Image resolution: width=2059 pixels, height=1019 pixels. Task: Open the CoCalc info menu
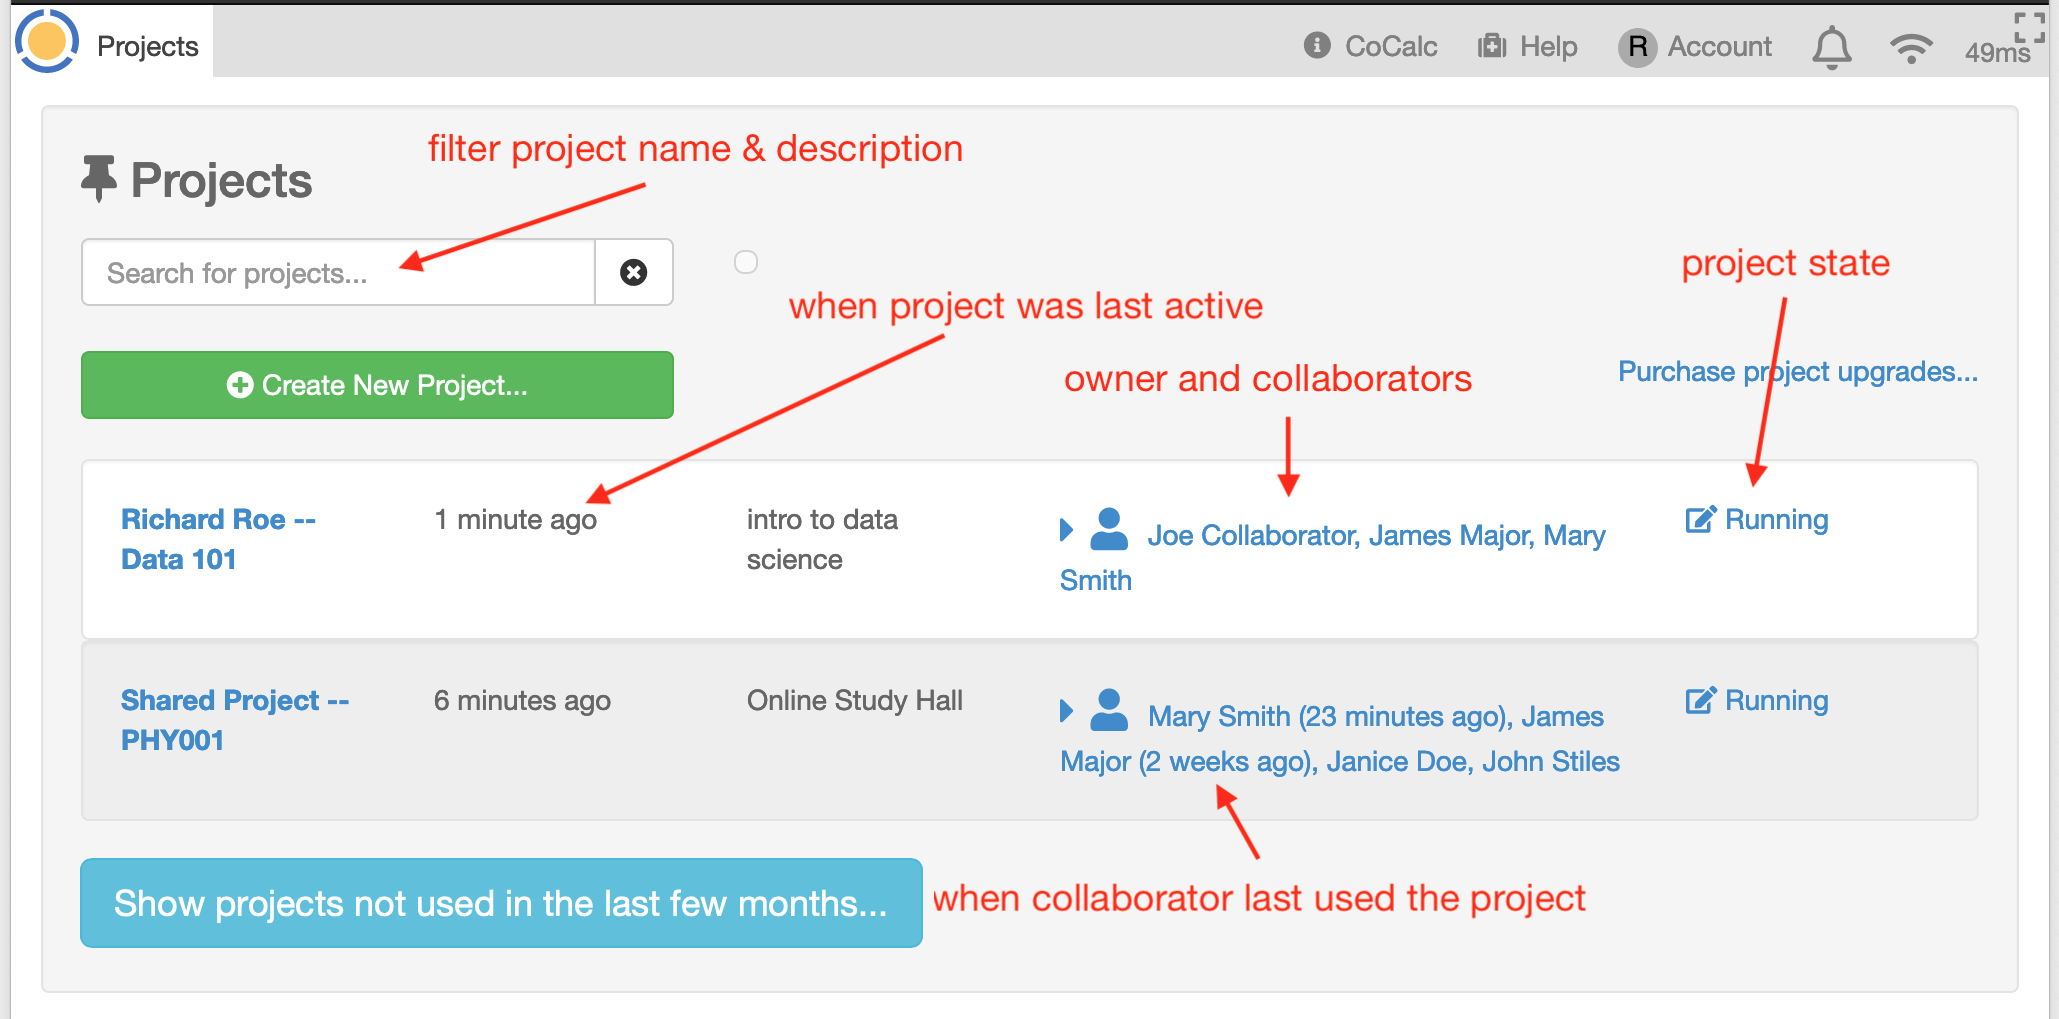click(1370, 46)
